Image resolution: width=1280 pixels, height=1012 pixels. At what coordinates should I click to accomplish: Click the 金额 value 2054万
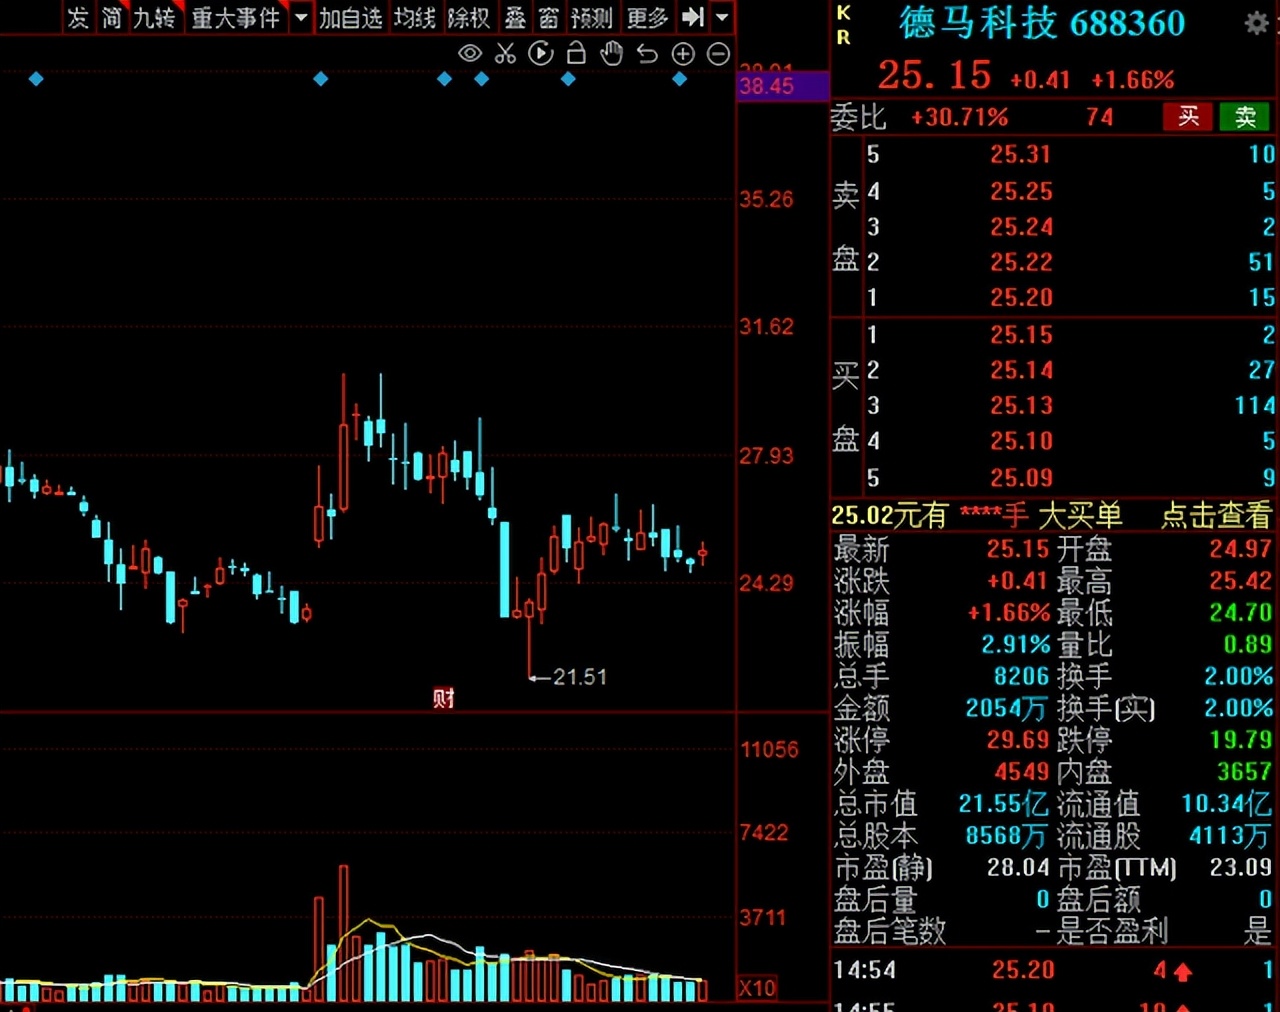[1006, 708]
